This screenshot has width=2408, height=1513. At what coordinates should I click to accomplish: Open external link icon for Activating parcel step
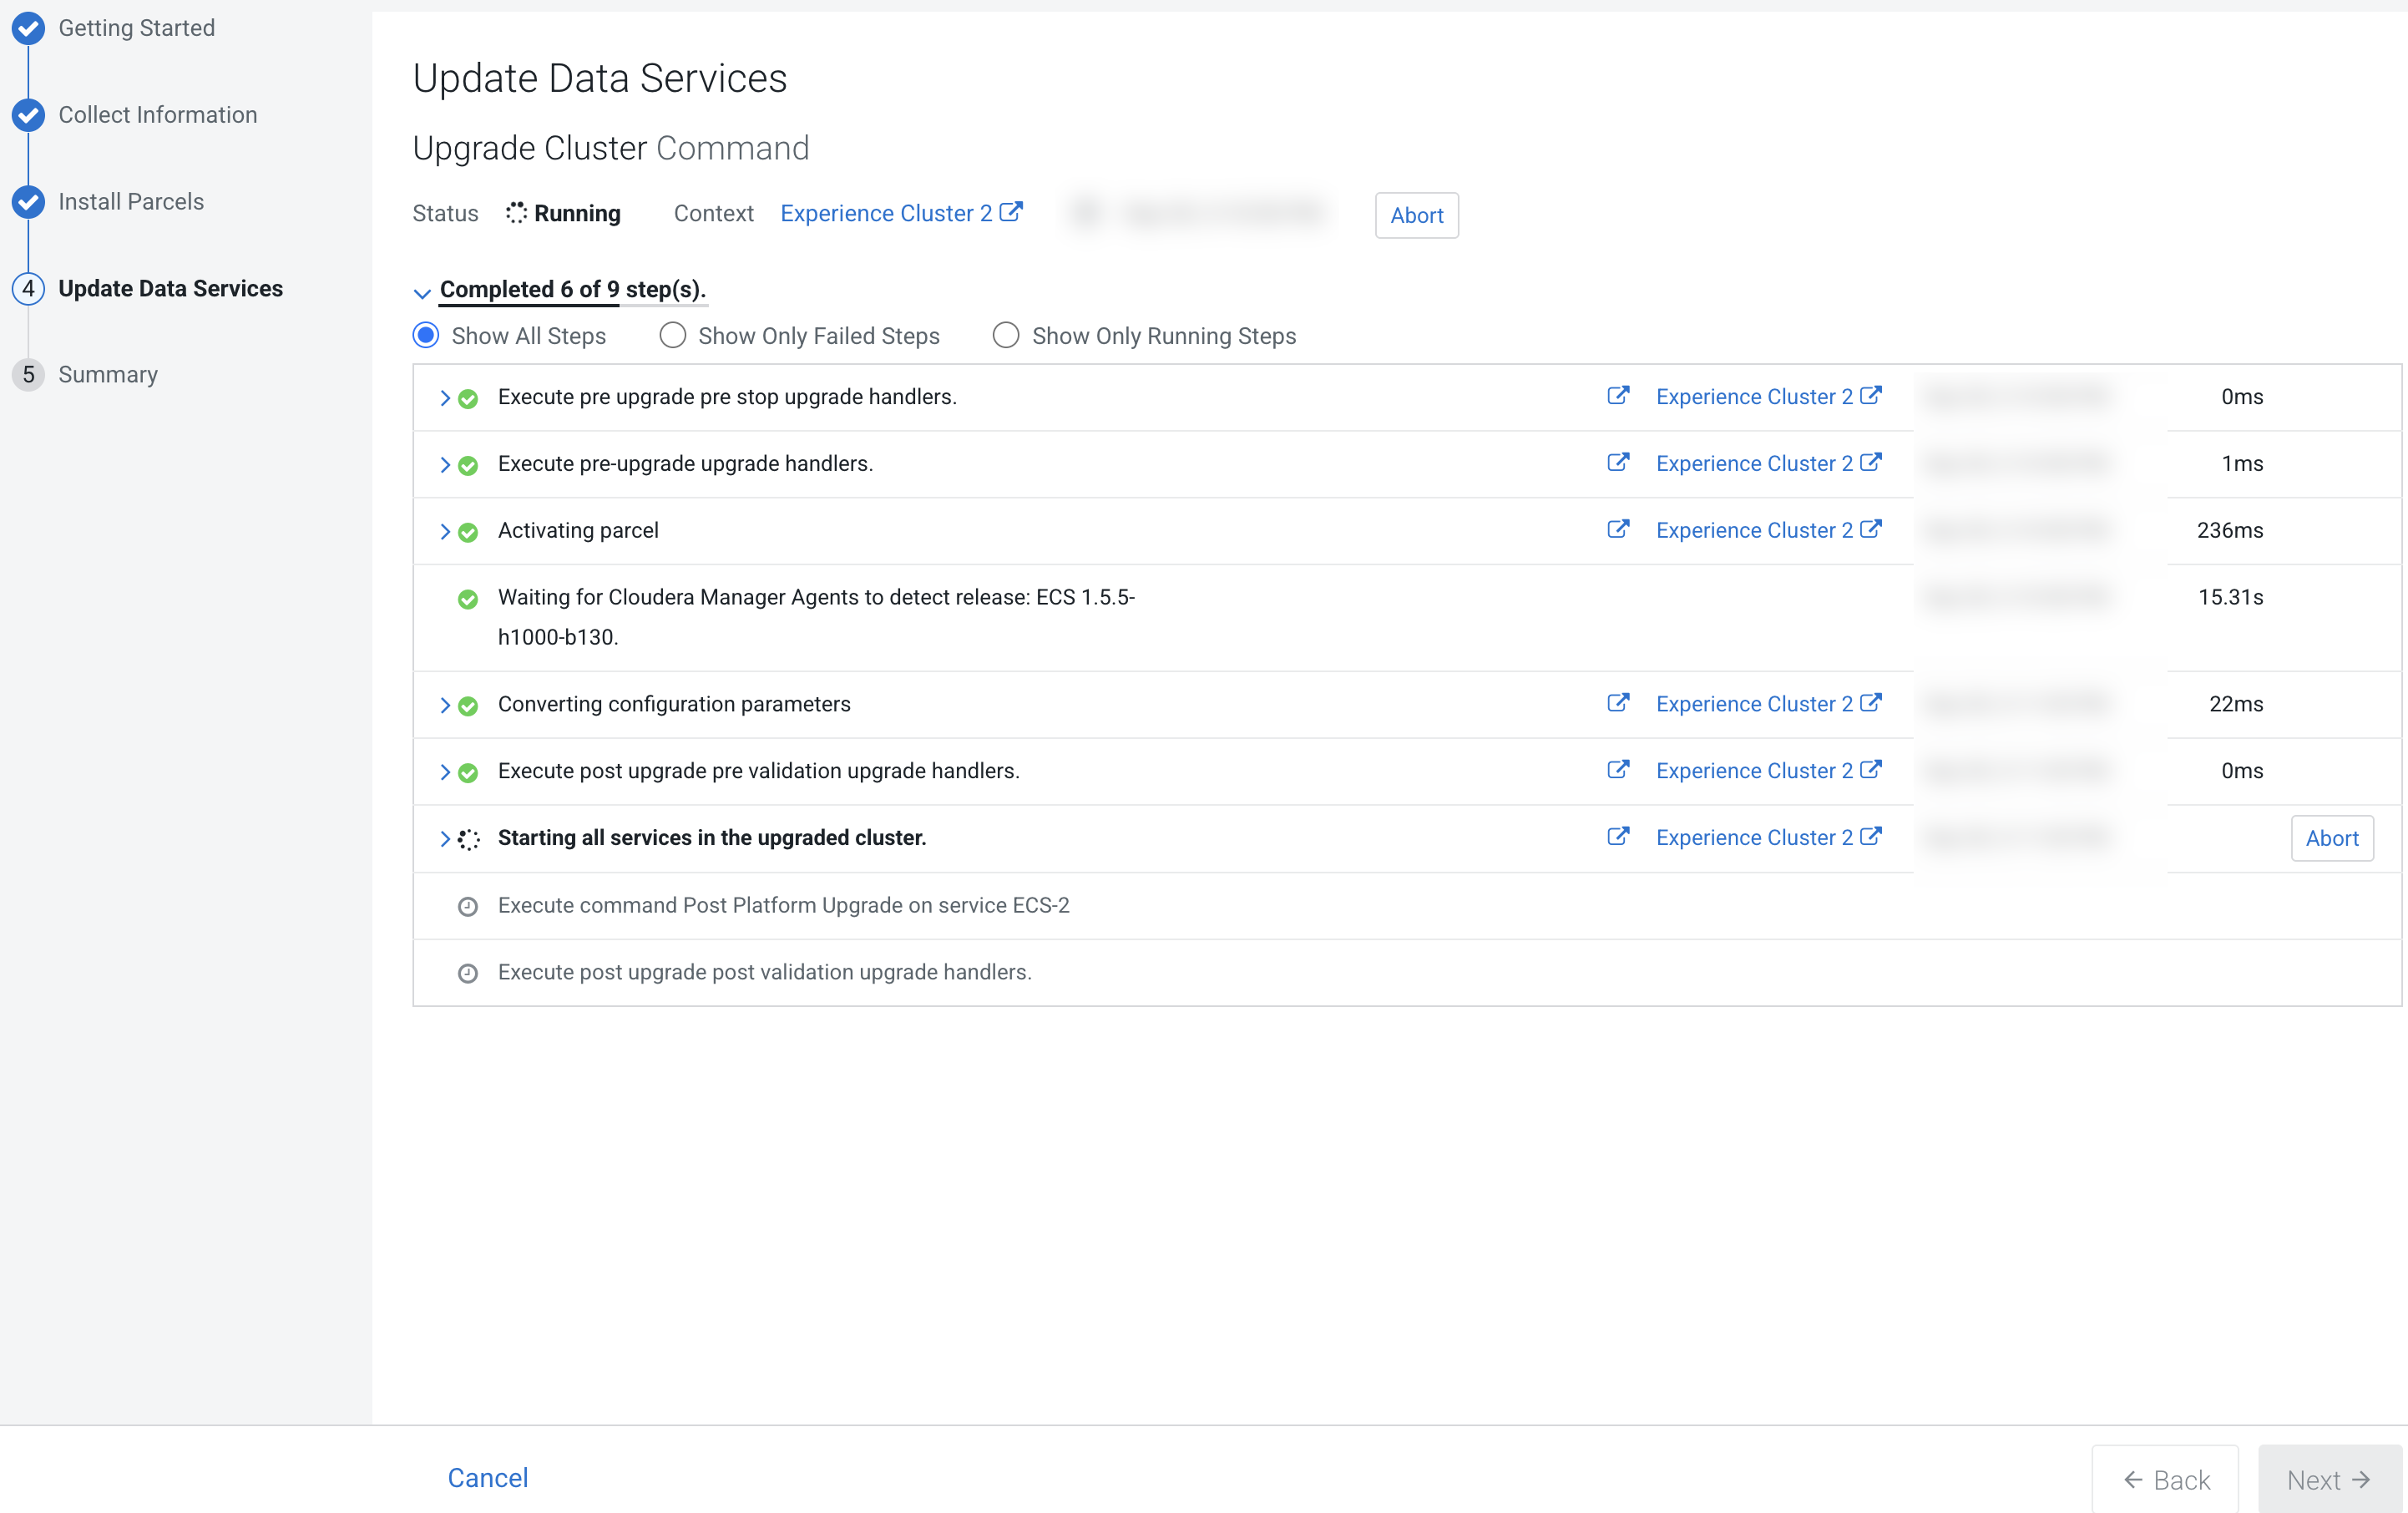click(x=1617, y=529)
